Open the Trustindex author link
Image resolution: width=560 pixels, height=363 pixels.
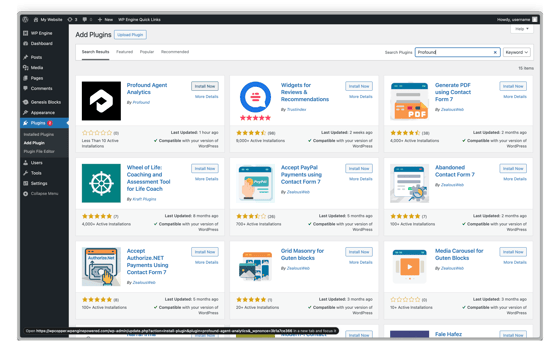pyautogui.click(x=296, y=110)
